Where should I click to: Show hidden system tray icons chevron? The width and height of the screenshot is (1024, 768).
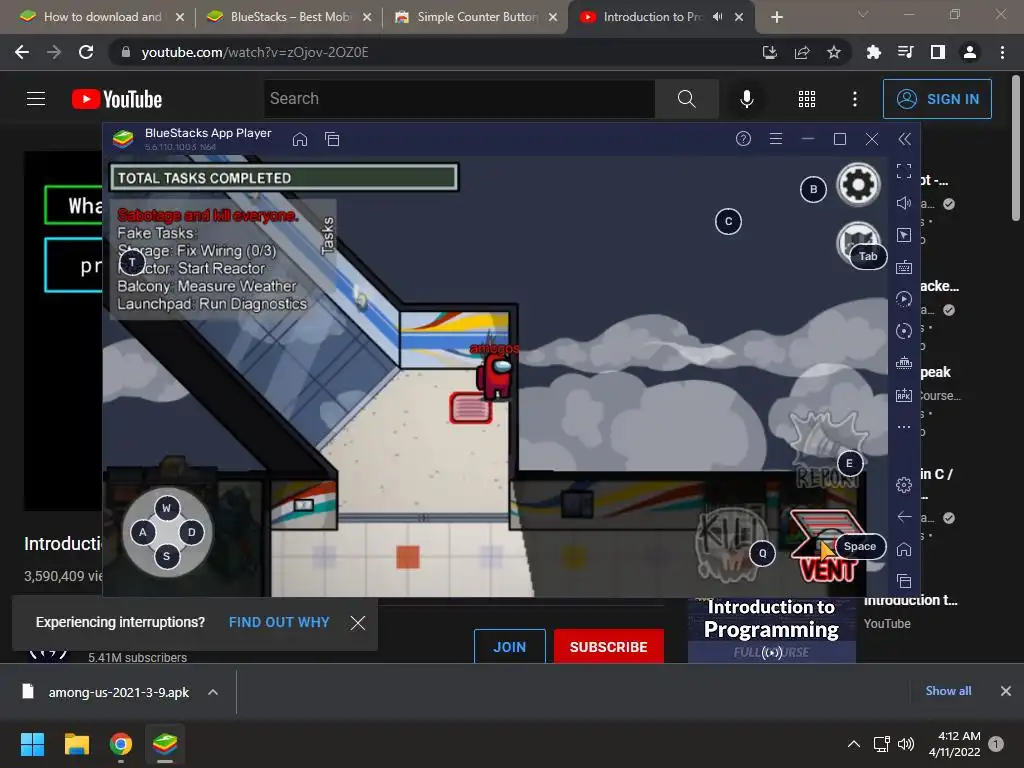(x=853, y=744)
